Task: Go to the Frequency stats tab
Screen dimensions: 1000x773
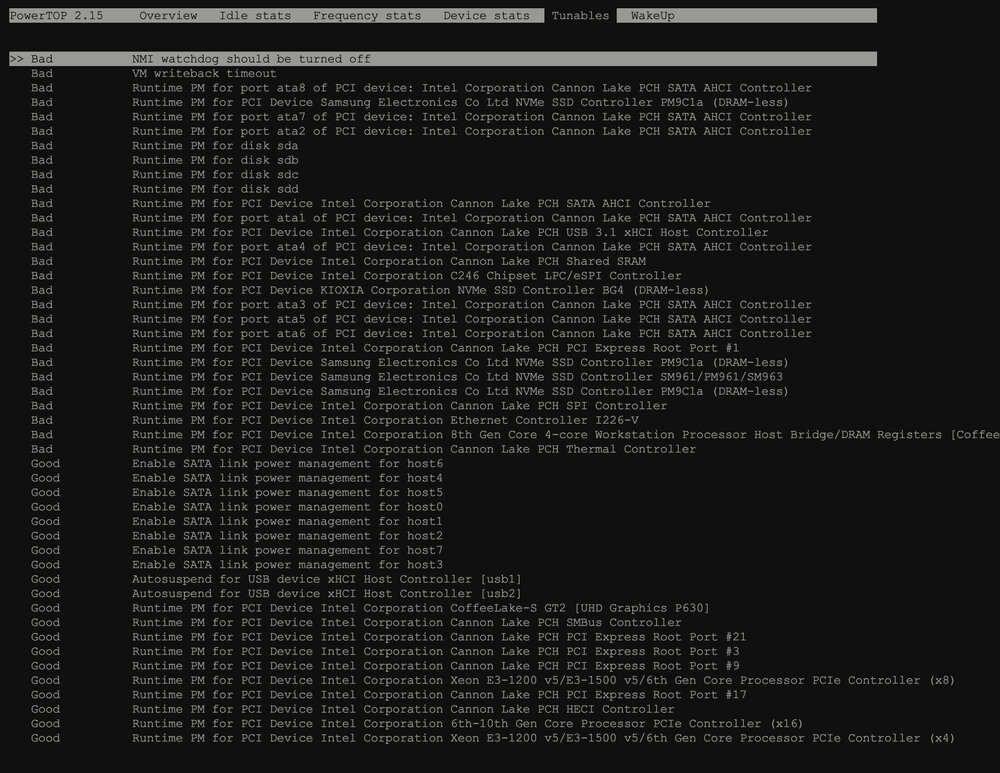Action: pos(367,15)
